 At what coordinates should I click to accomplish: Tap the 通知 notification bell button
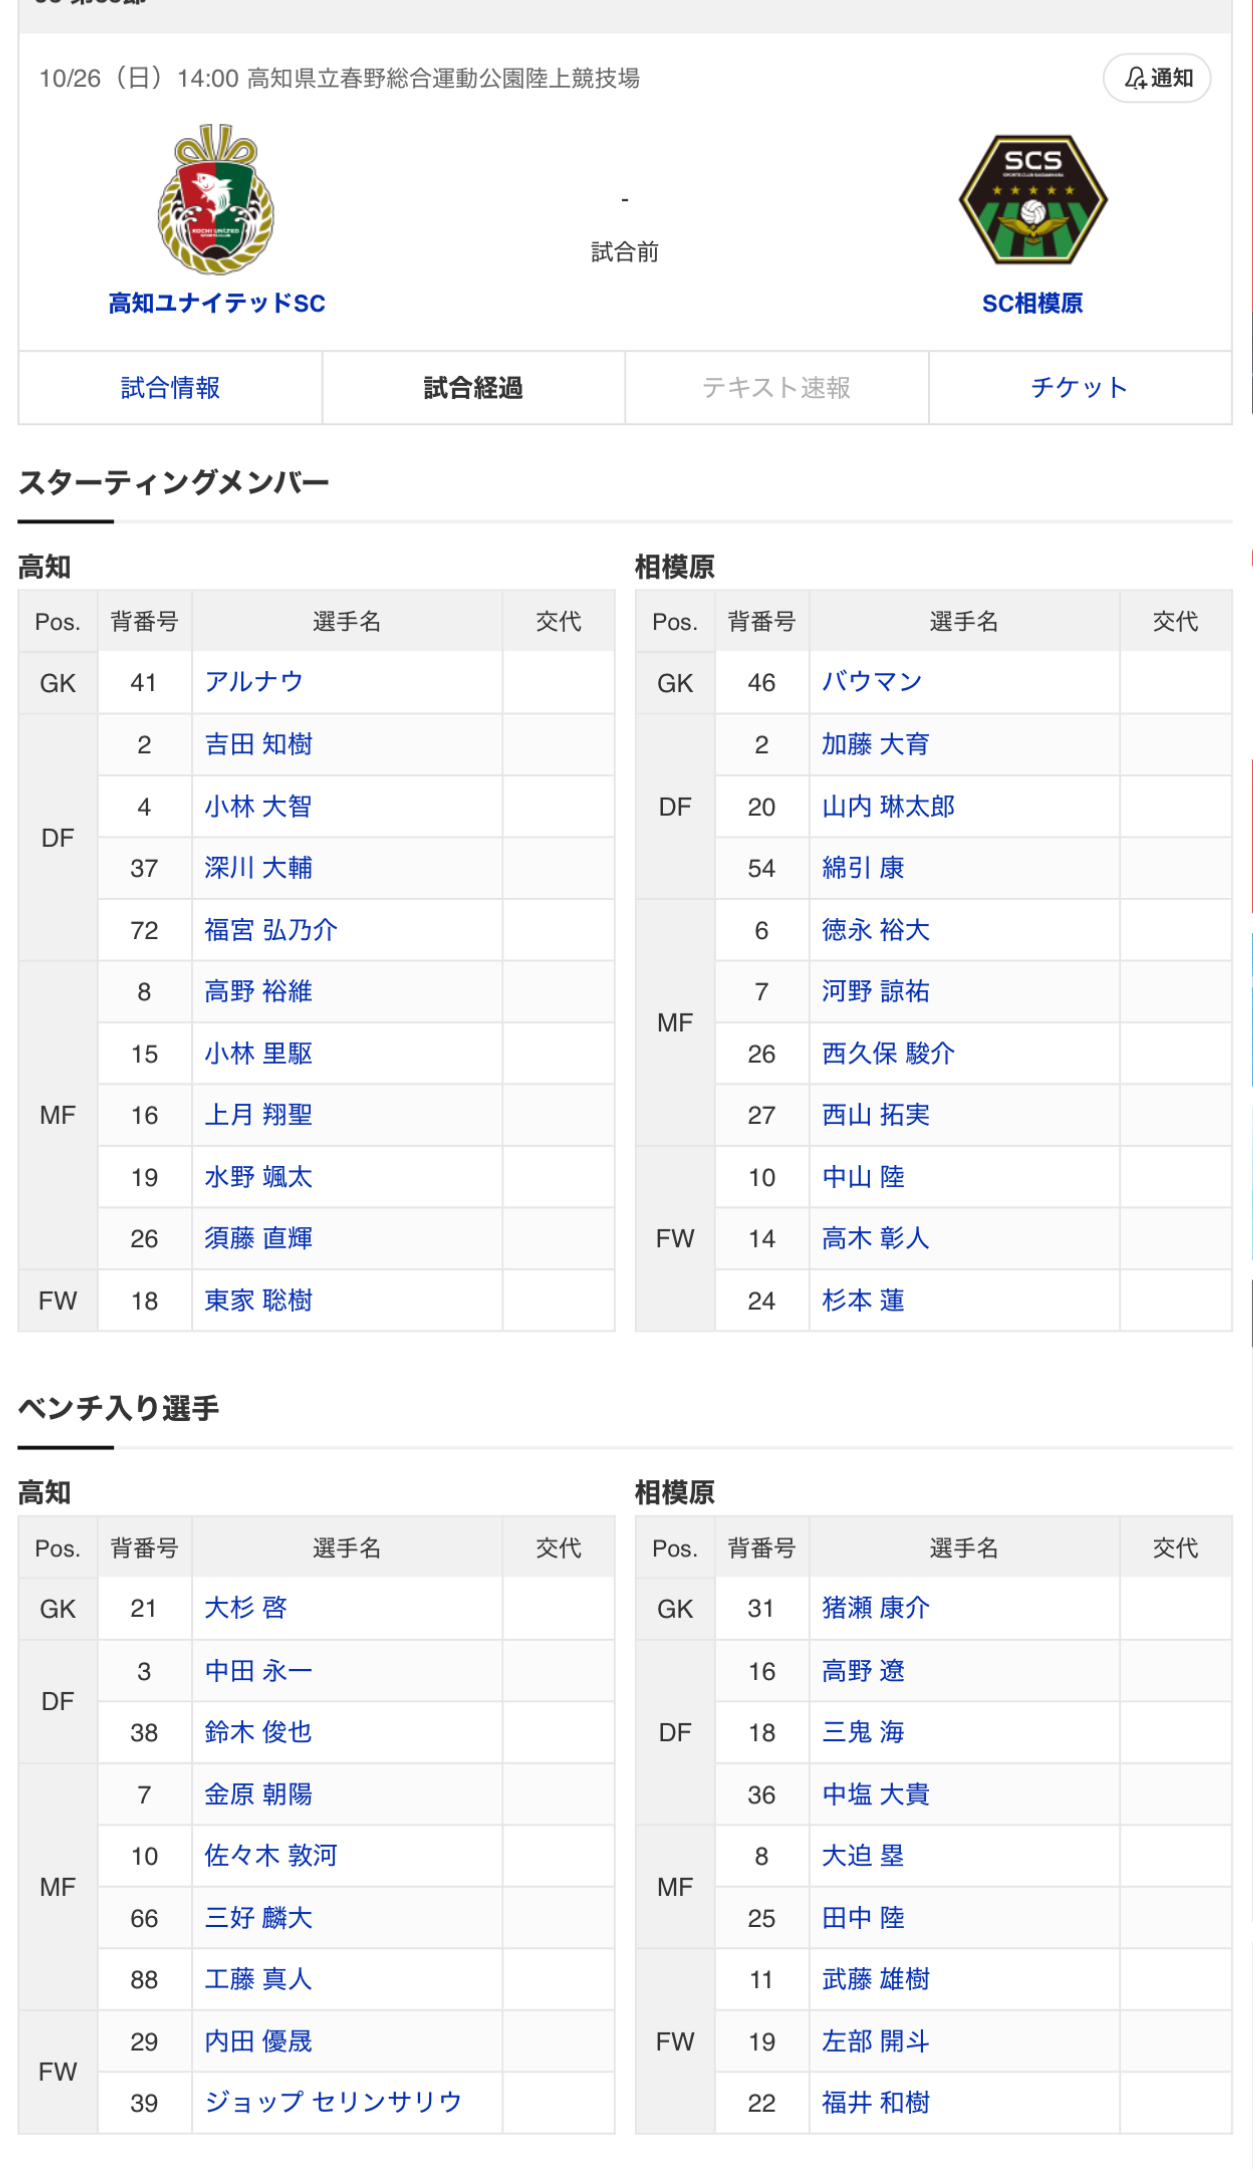click(x=1157, y=78)
